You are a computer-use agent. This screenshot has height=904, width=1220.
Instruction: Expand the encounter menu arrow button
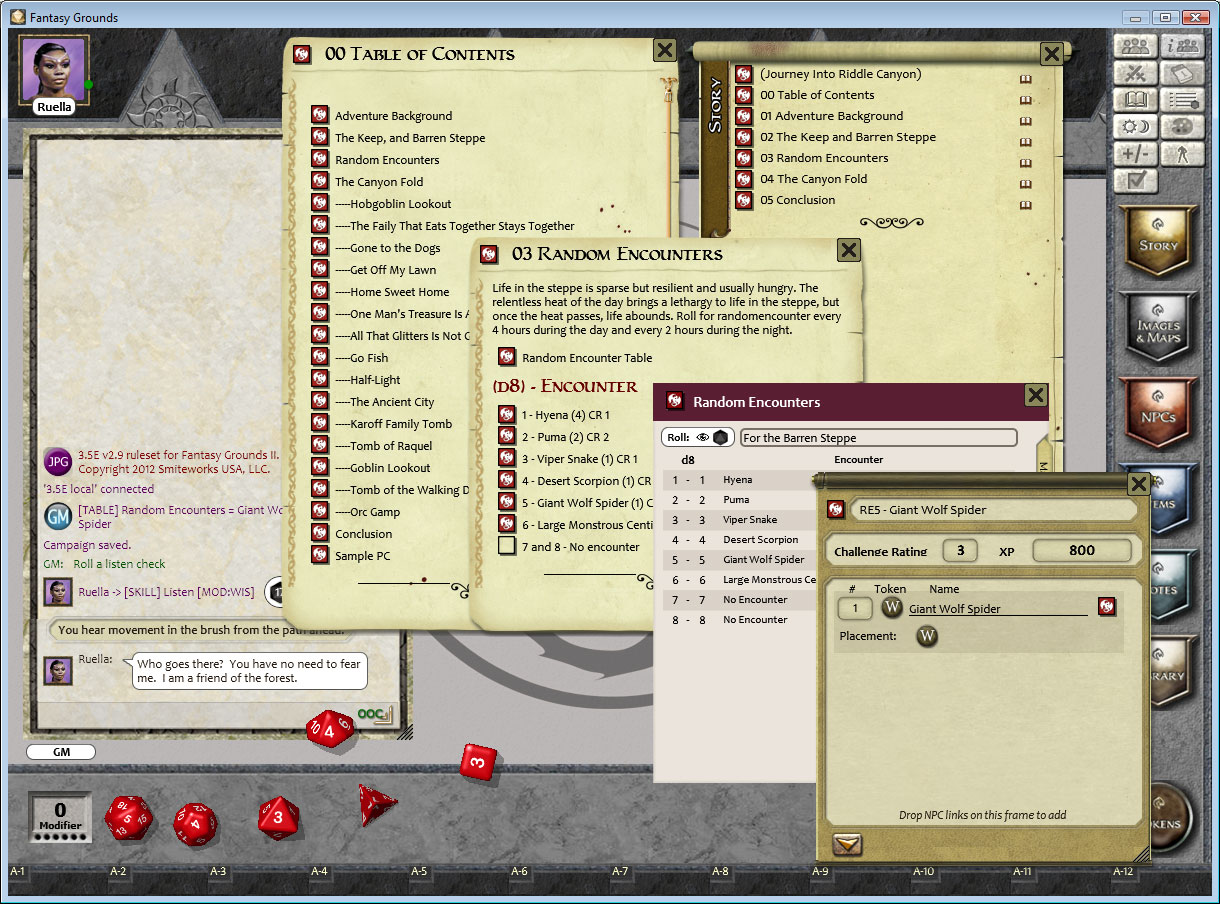(x=847, y=845)
